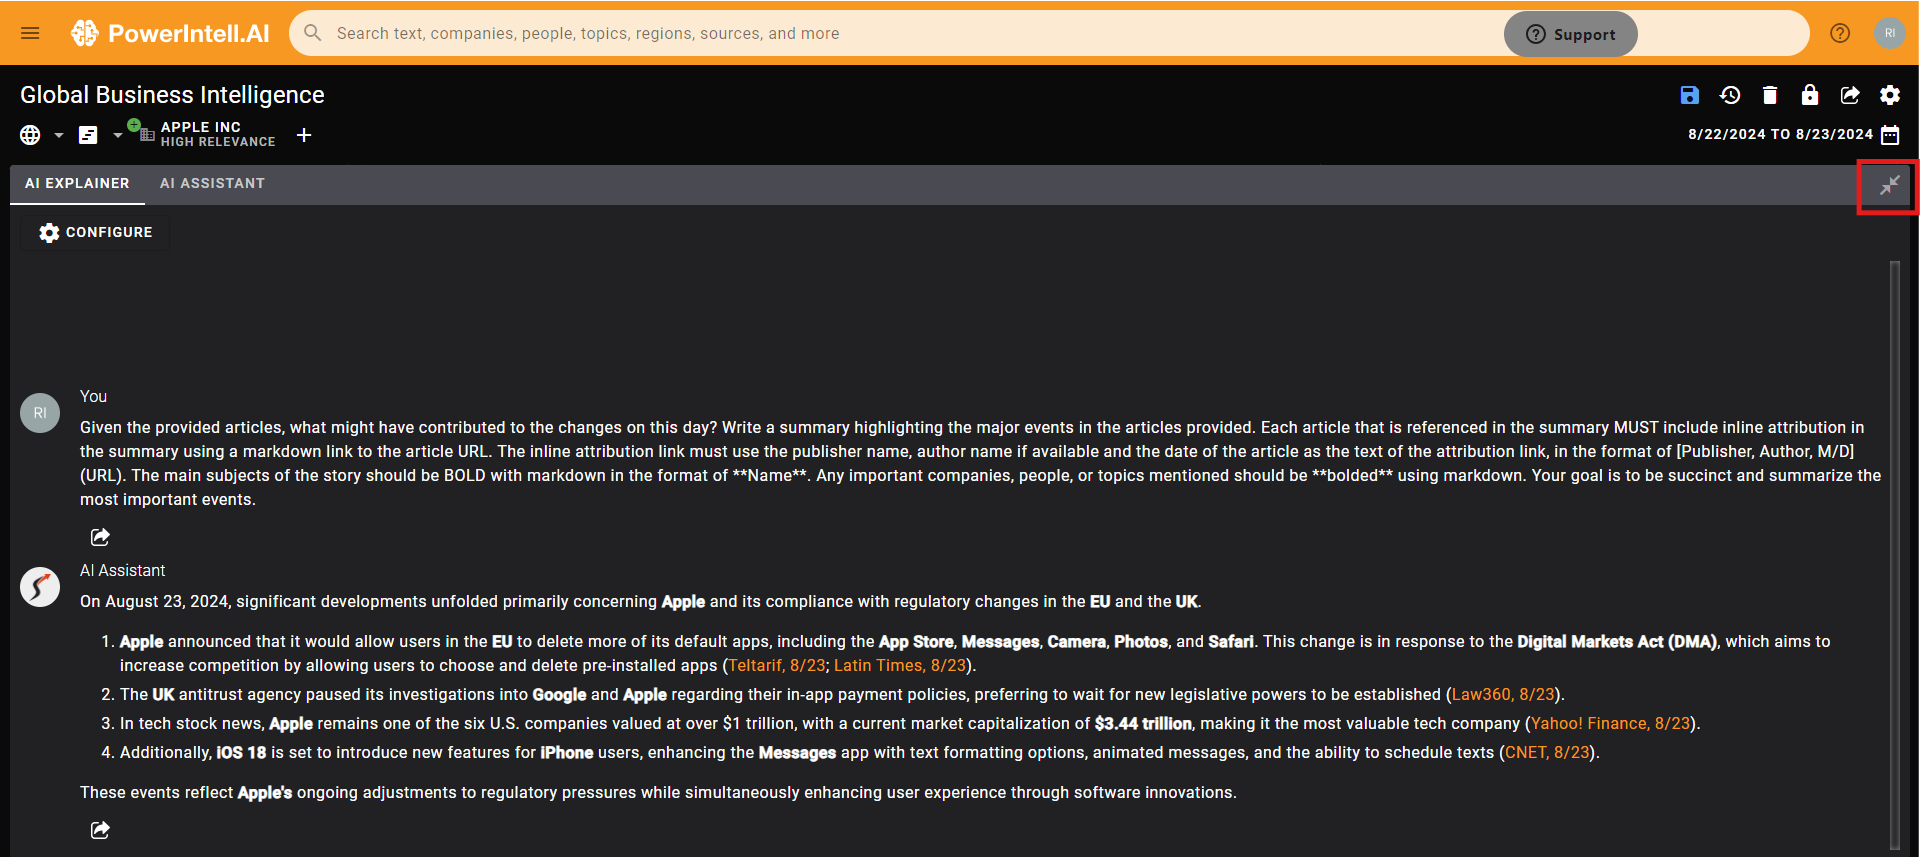Open the Yahoo! Finance, 8/23 link

point(1610,724)
